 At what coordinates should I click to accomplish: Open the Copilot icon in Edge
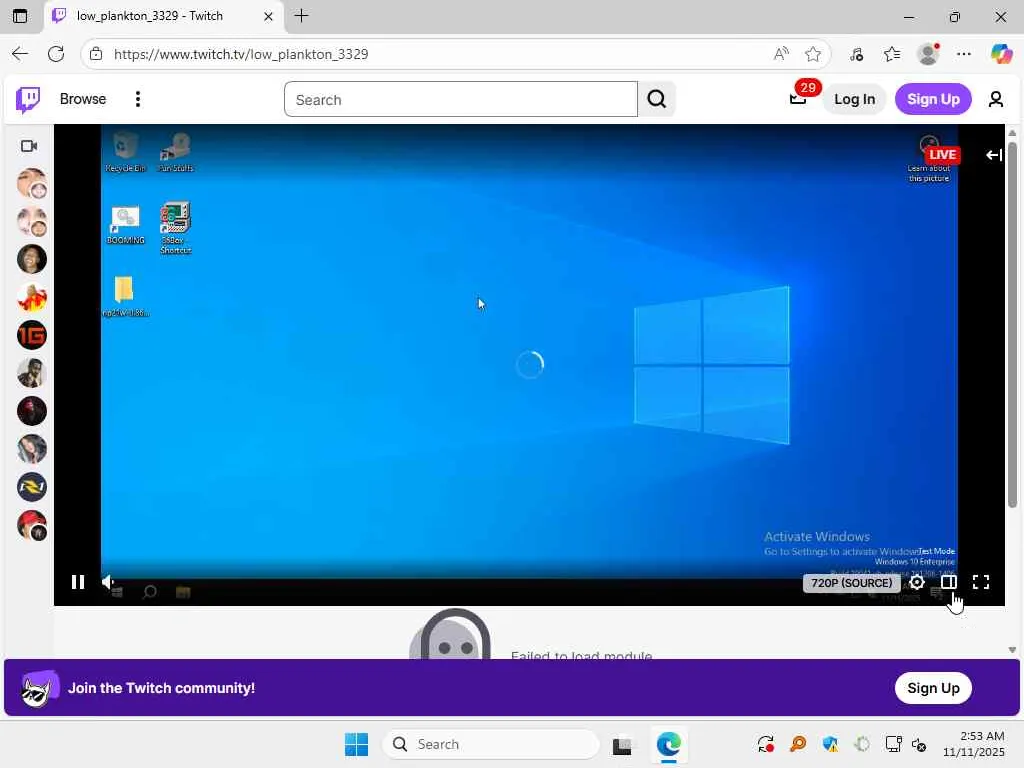click(1001, 54)
